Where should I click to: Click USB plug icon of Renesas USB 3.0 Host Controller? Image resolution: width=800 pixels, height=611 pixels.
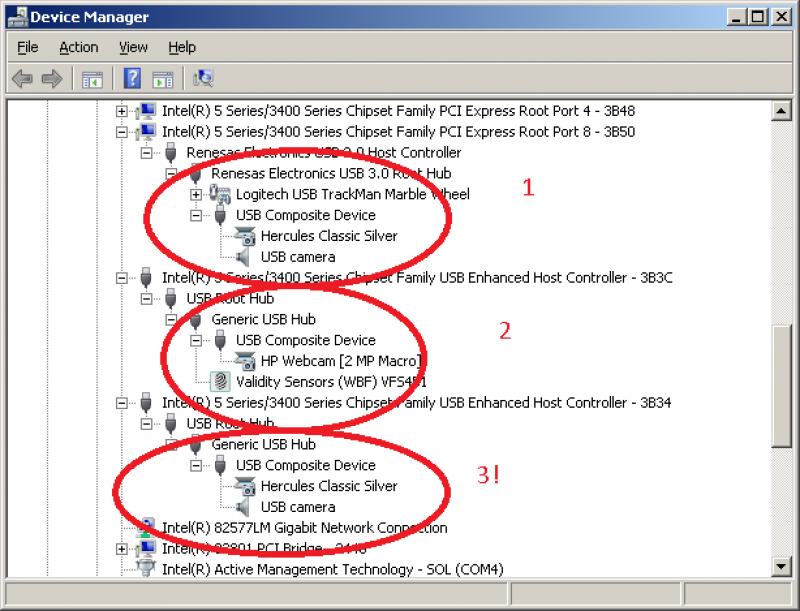point(171,152)
